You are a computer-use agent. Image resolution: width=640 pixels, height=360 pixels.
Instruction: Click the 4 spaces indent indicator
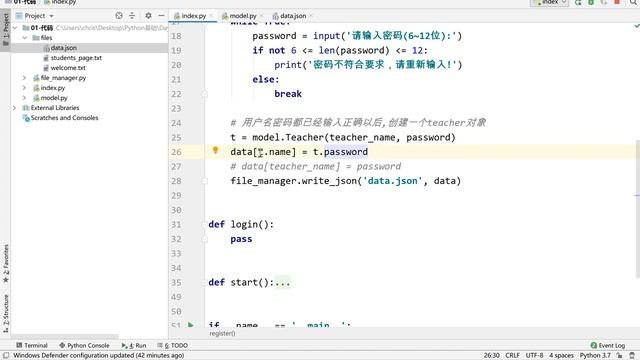pyautogui.click(x=561, y=356)
